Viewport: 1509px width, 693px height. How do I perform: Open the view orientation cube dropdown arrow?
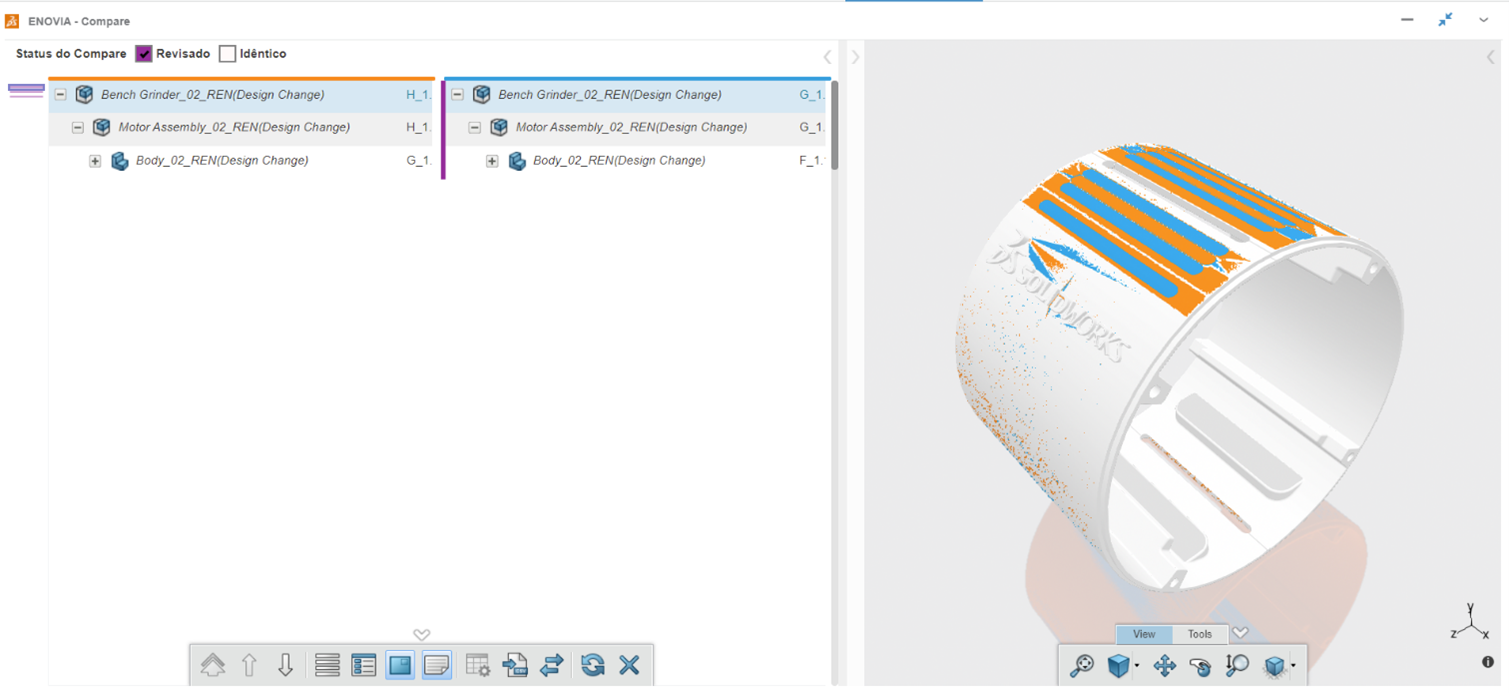tap(1137, 667)
